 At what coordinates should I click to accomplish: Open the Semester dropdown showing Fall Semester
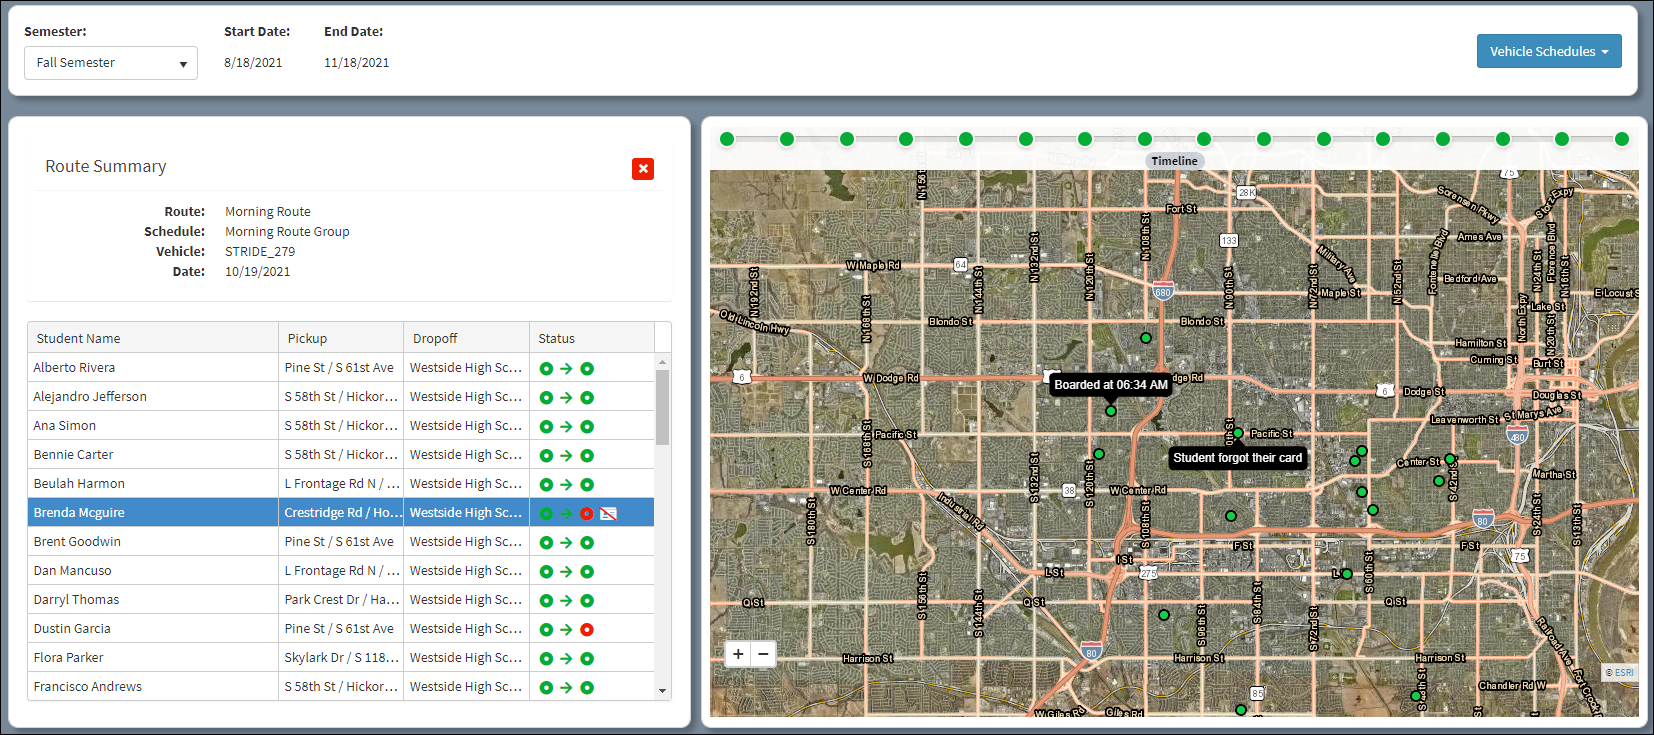(111, 63)
